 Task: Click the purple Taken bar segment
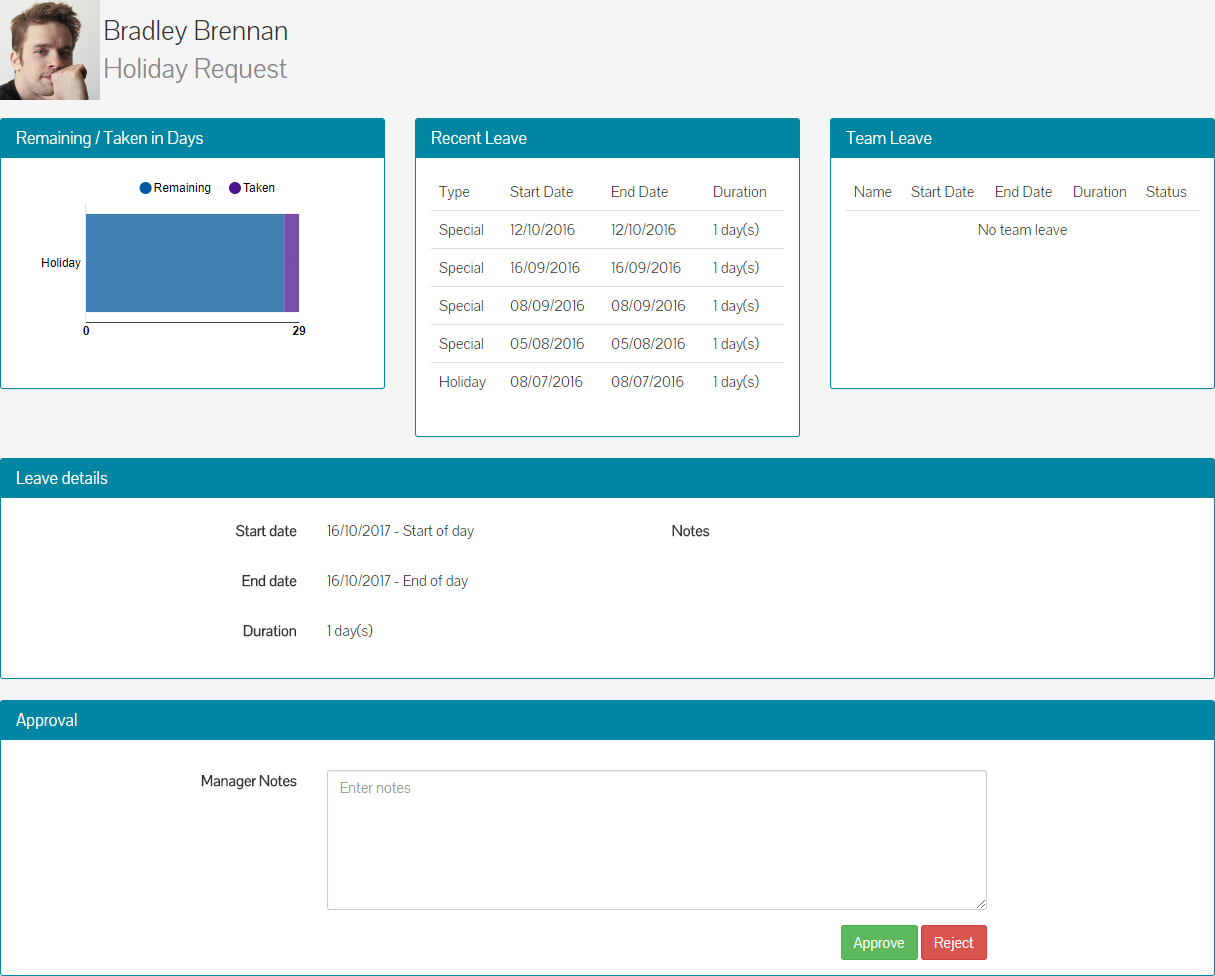pyautogui.click(x=292, y=263)
